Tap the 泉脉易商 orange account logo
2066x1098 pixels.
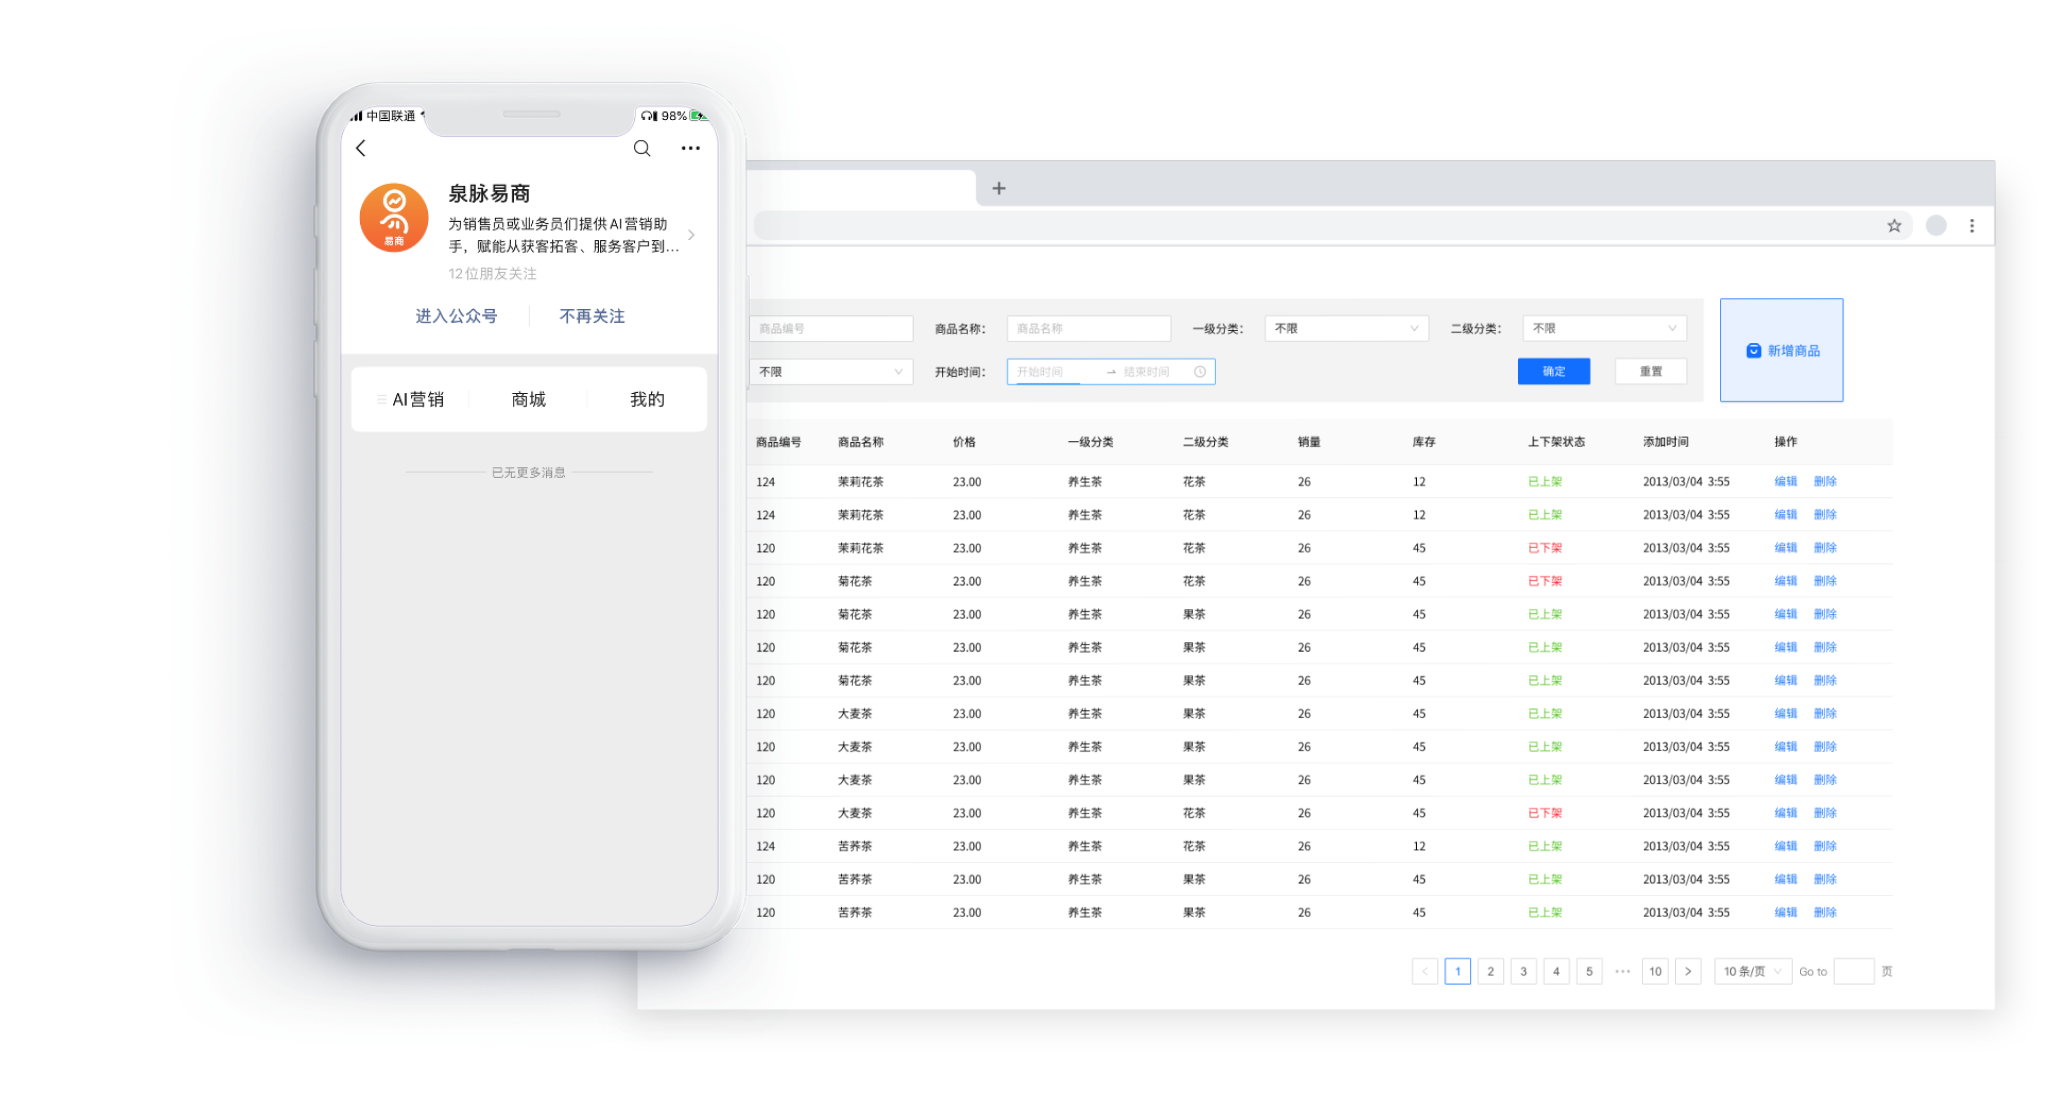[394, 218]
